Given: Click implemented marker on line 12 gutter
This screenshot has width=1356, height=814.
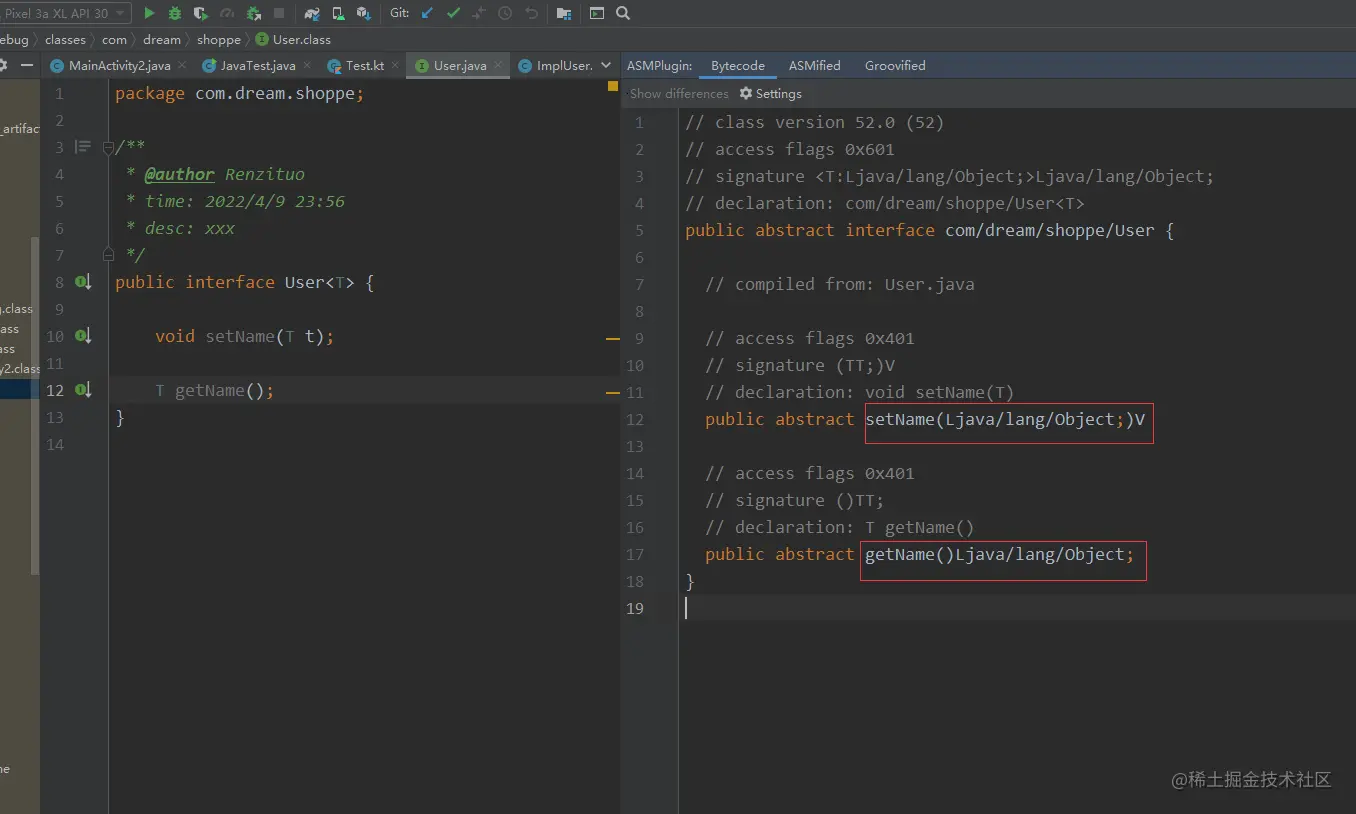Looking at the screenshot, I should pyautogui.click(x=84, y=390).
